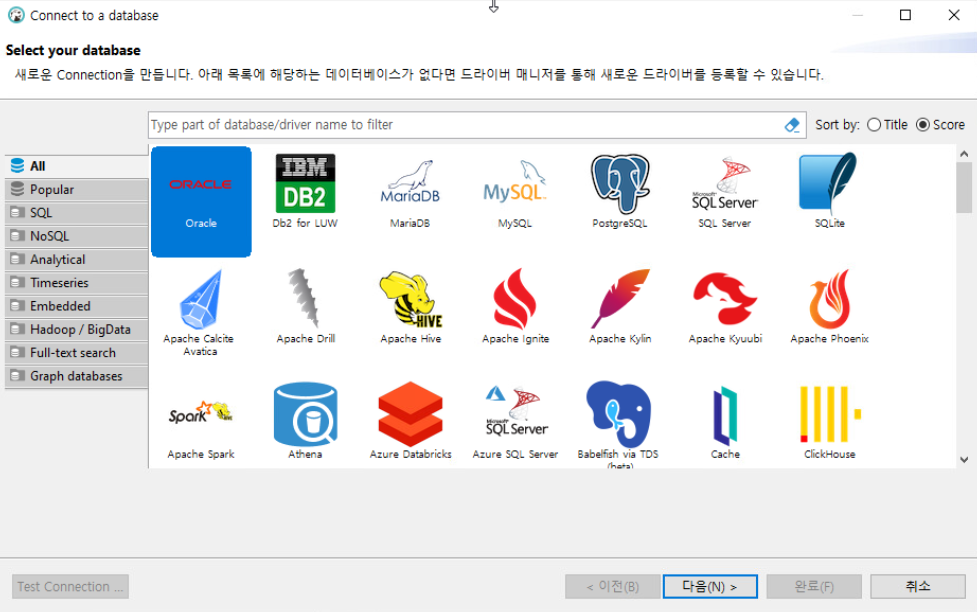Select the Azure Databricks icon
This screenshot has width=977, height=612.
pos(411,421)
